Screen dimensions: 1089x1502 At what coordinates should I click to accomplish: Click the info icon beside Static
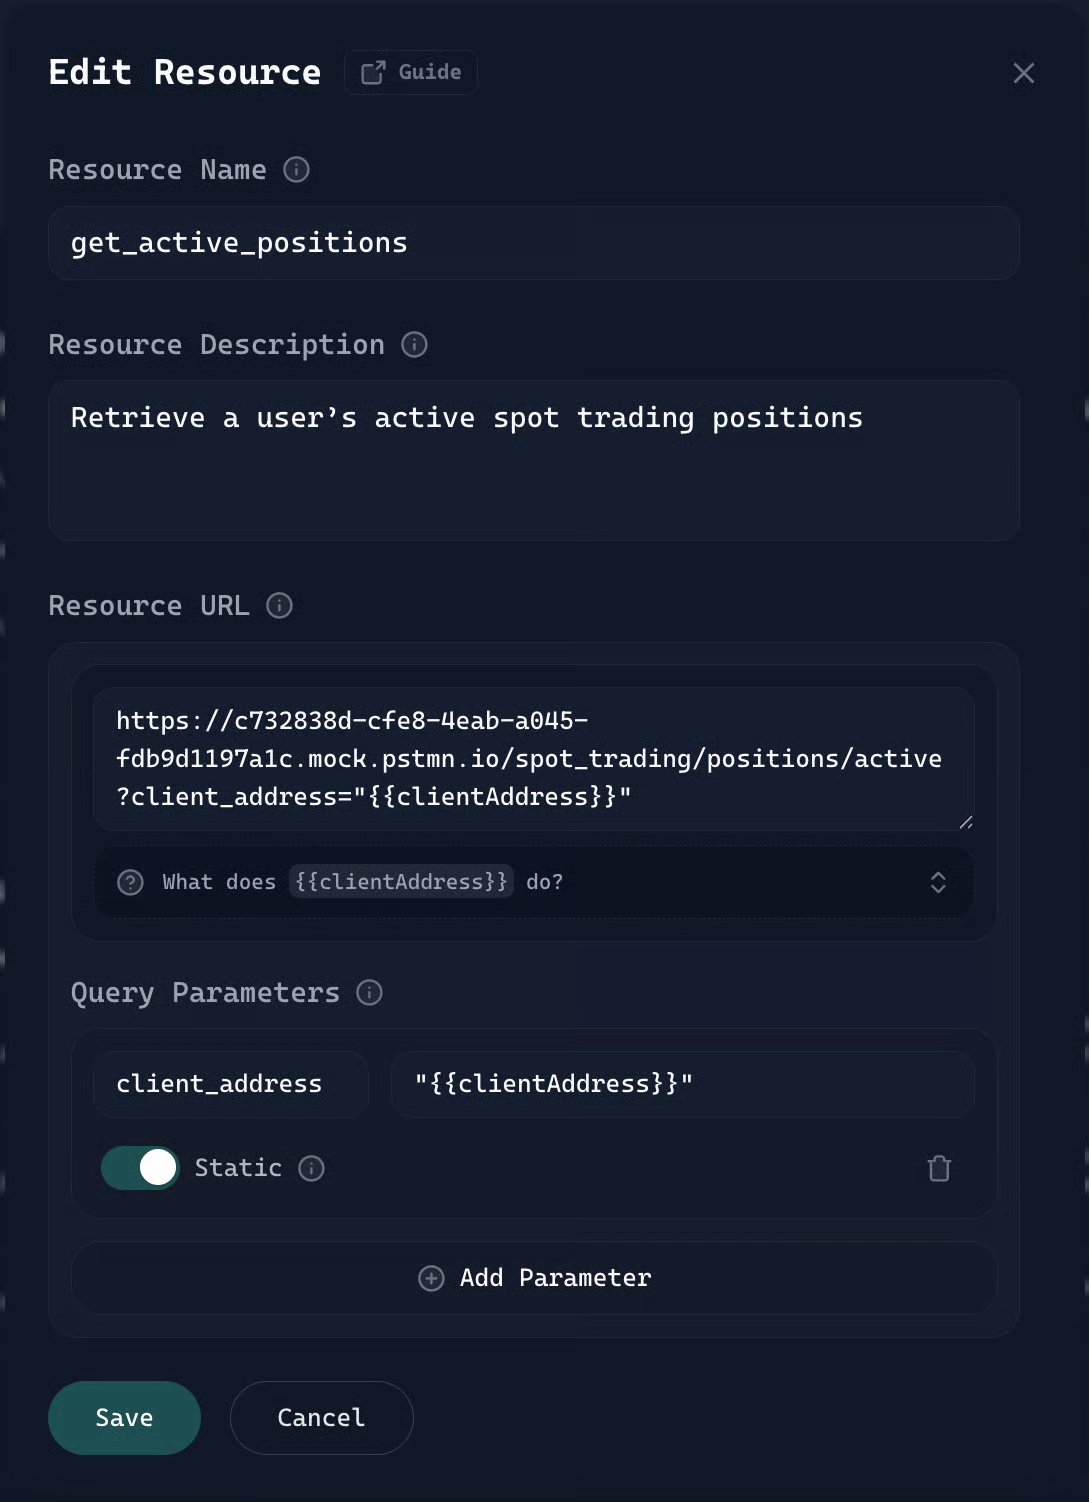coord(312,1168)
